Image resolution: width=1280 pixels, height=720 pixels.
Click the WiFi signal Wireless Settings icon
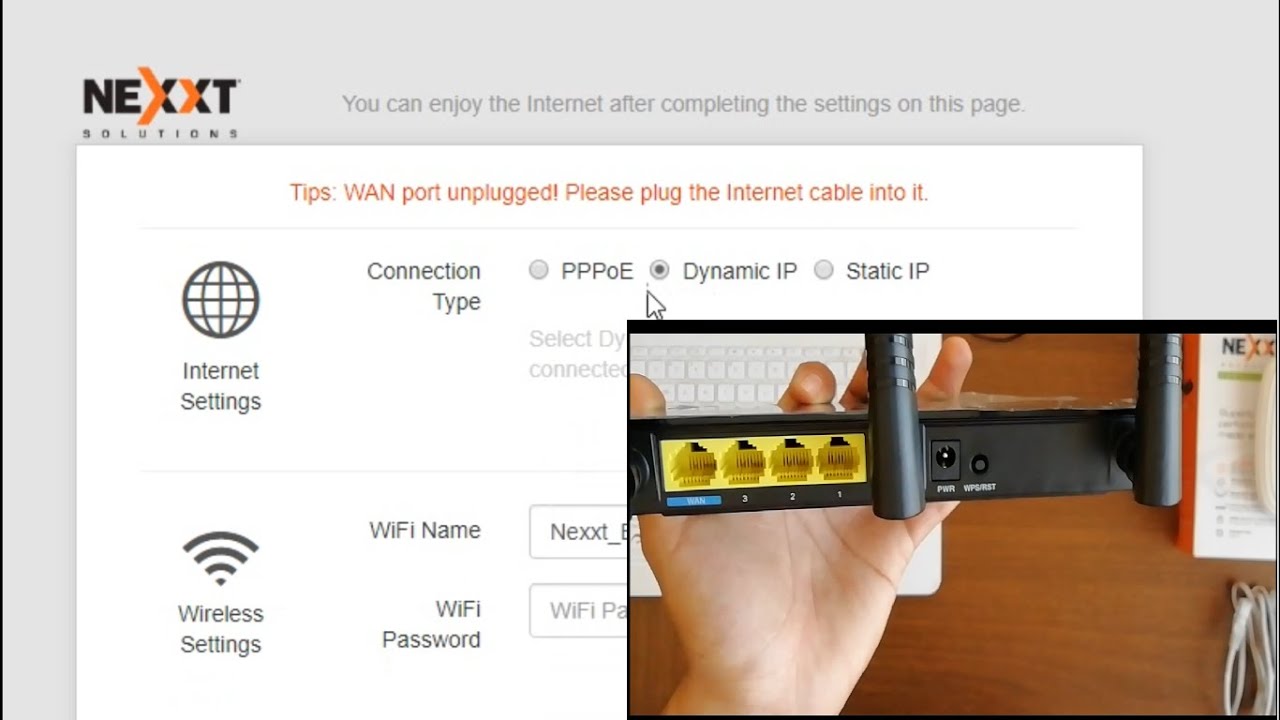pos(221,559)
